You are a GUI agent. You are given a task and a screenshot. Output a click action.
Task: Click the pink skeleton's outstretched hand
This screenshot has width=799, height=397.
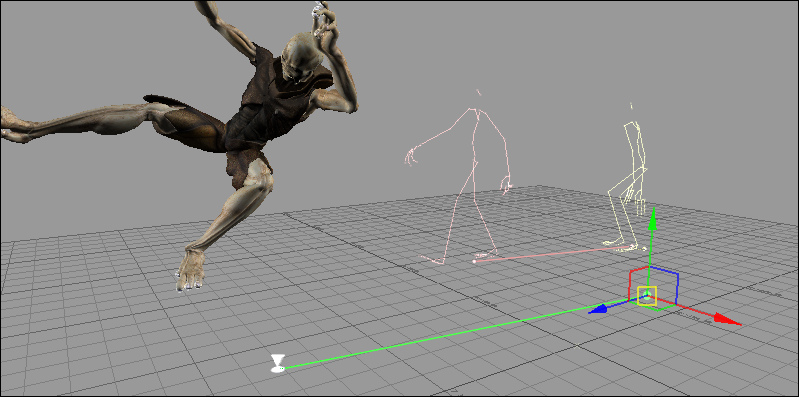(410, 158)
